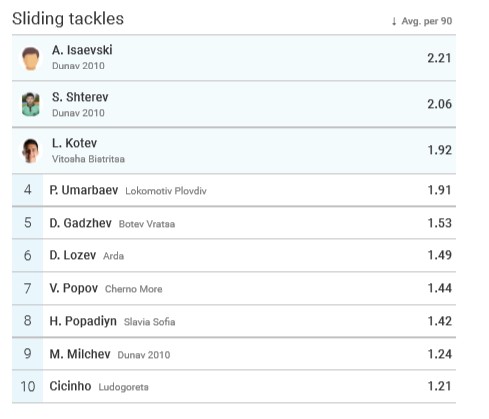Viewport: 489px width, 419px height.
Task: Open Botev Vratsa team link
Action: [147, 224]
